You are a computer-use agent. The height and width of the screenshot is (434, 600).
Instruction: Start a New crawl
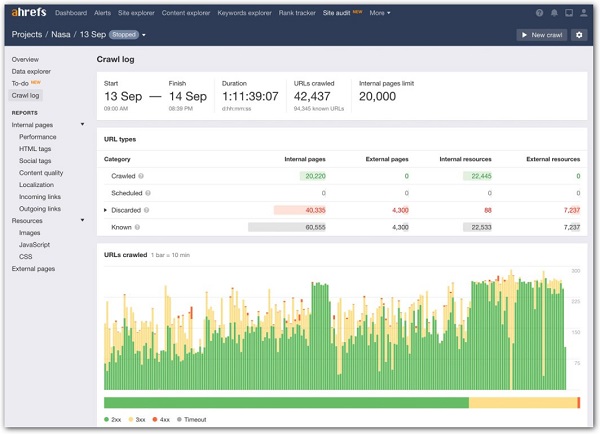click(541, 35)
